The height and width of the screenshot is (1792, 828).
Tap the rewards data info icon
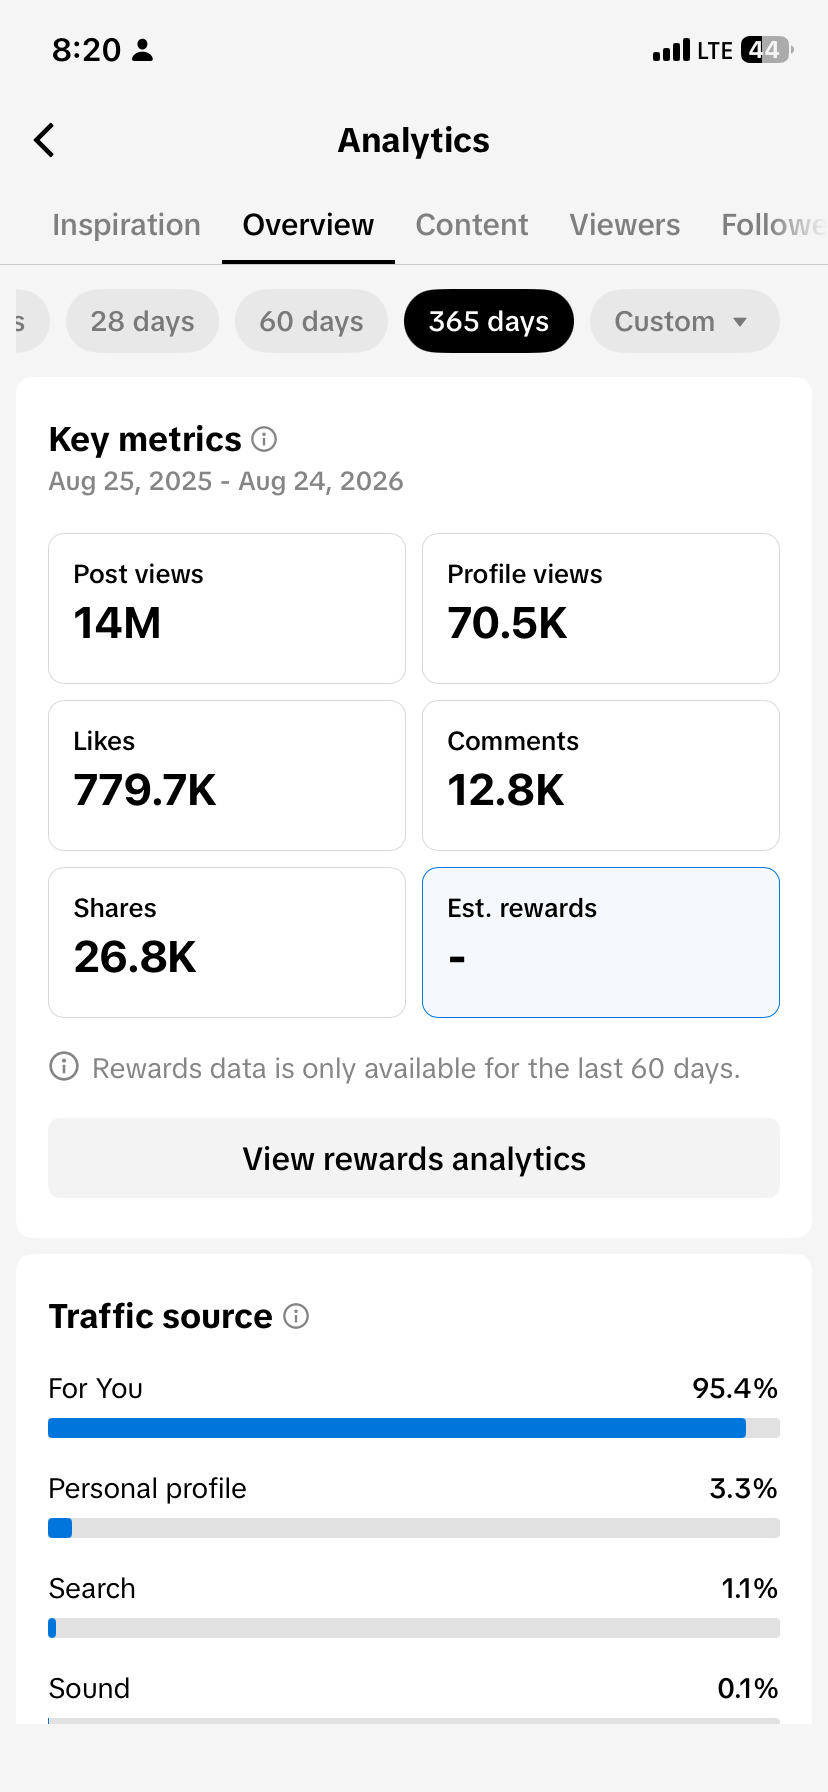pyautogui.click(x=64, y=1067)
